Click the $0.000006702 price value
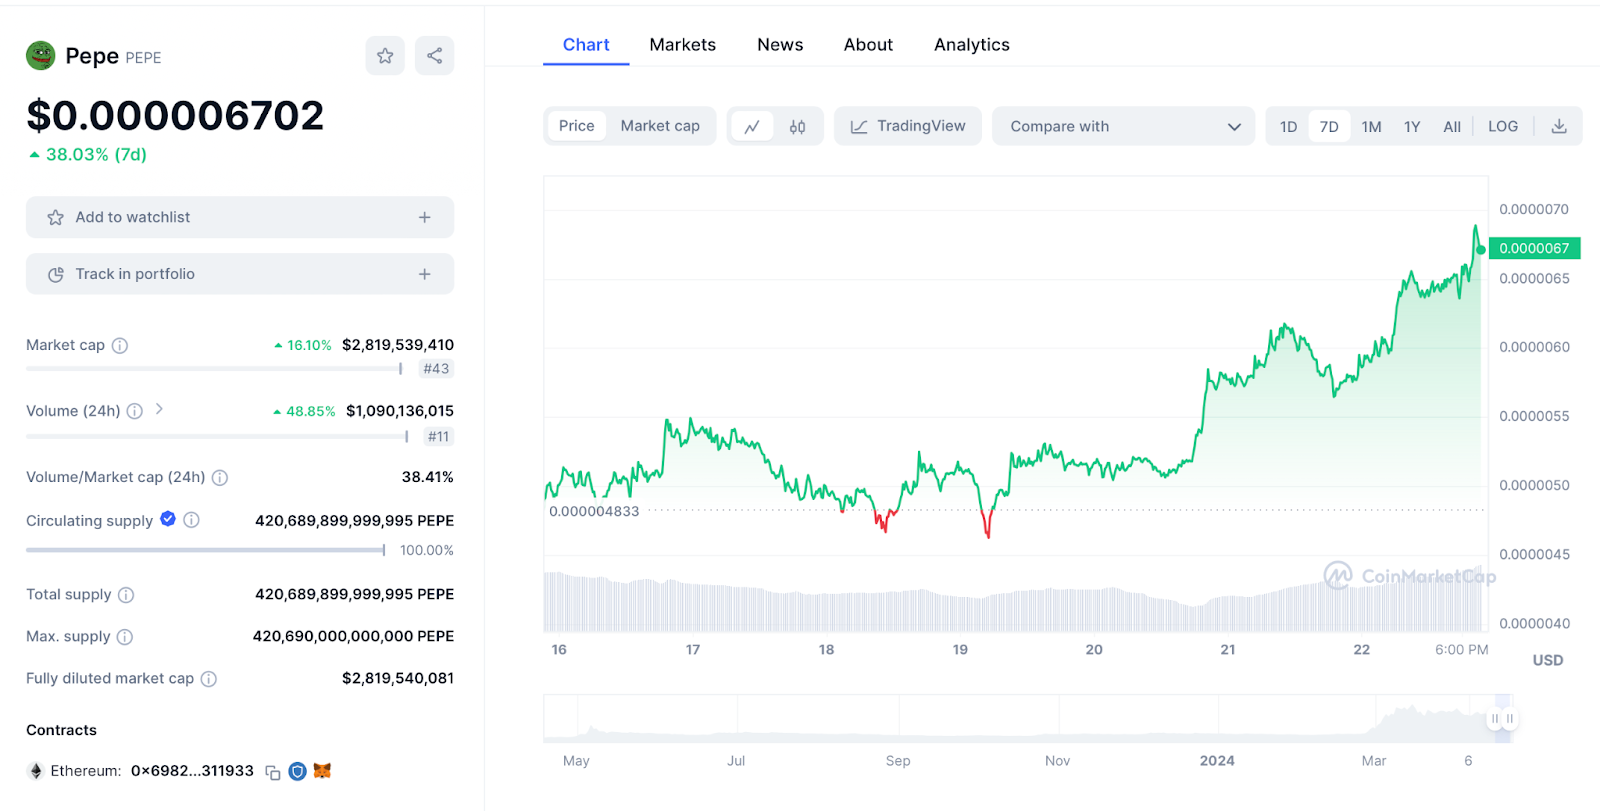The width and height of the screenshot is (1600, 811). click(x=175, y=116)
